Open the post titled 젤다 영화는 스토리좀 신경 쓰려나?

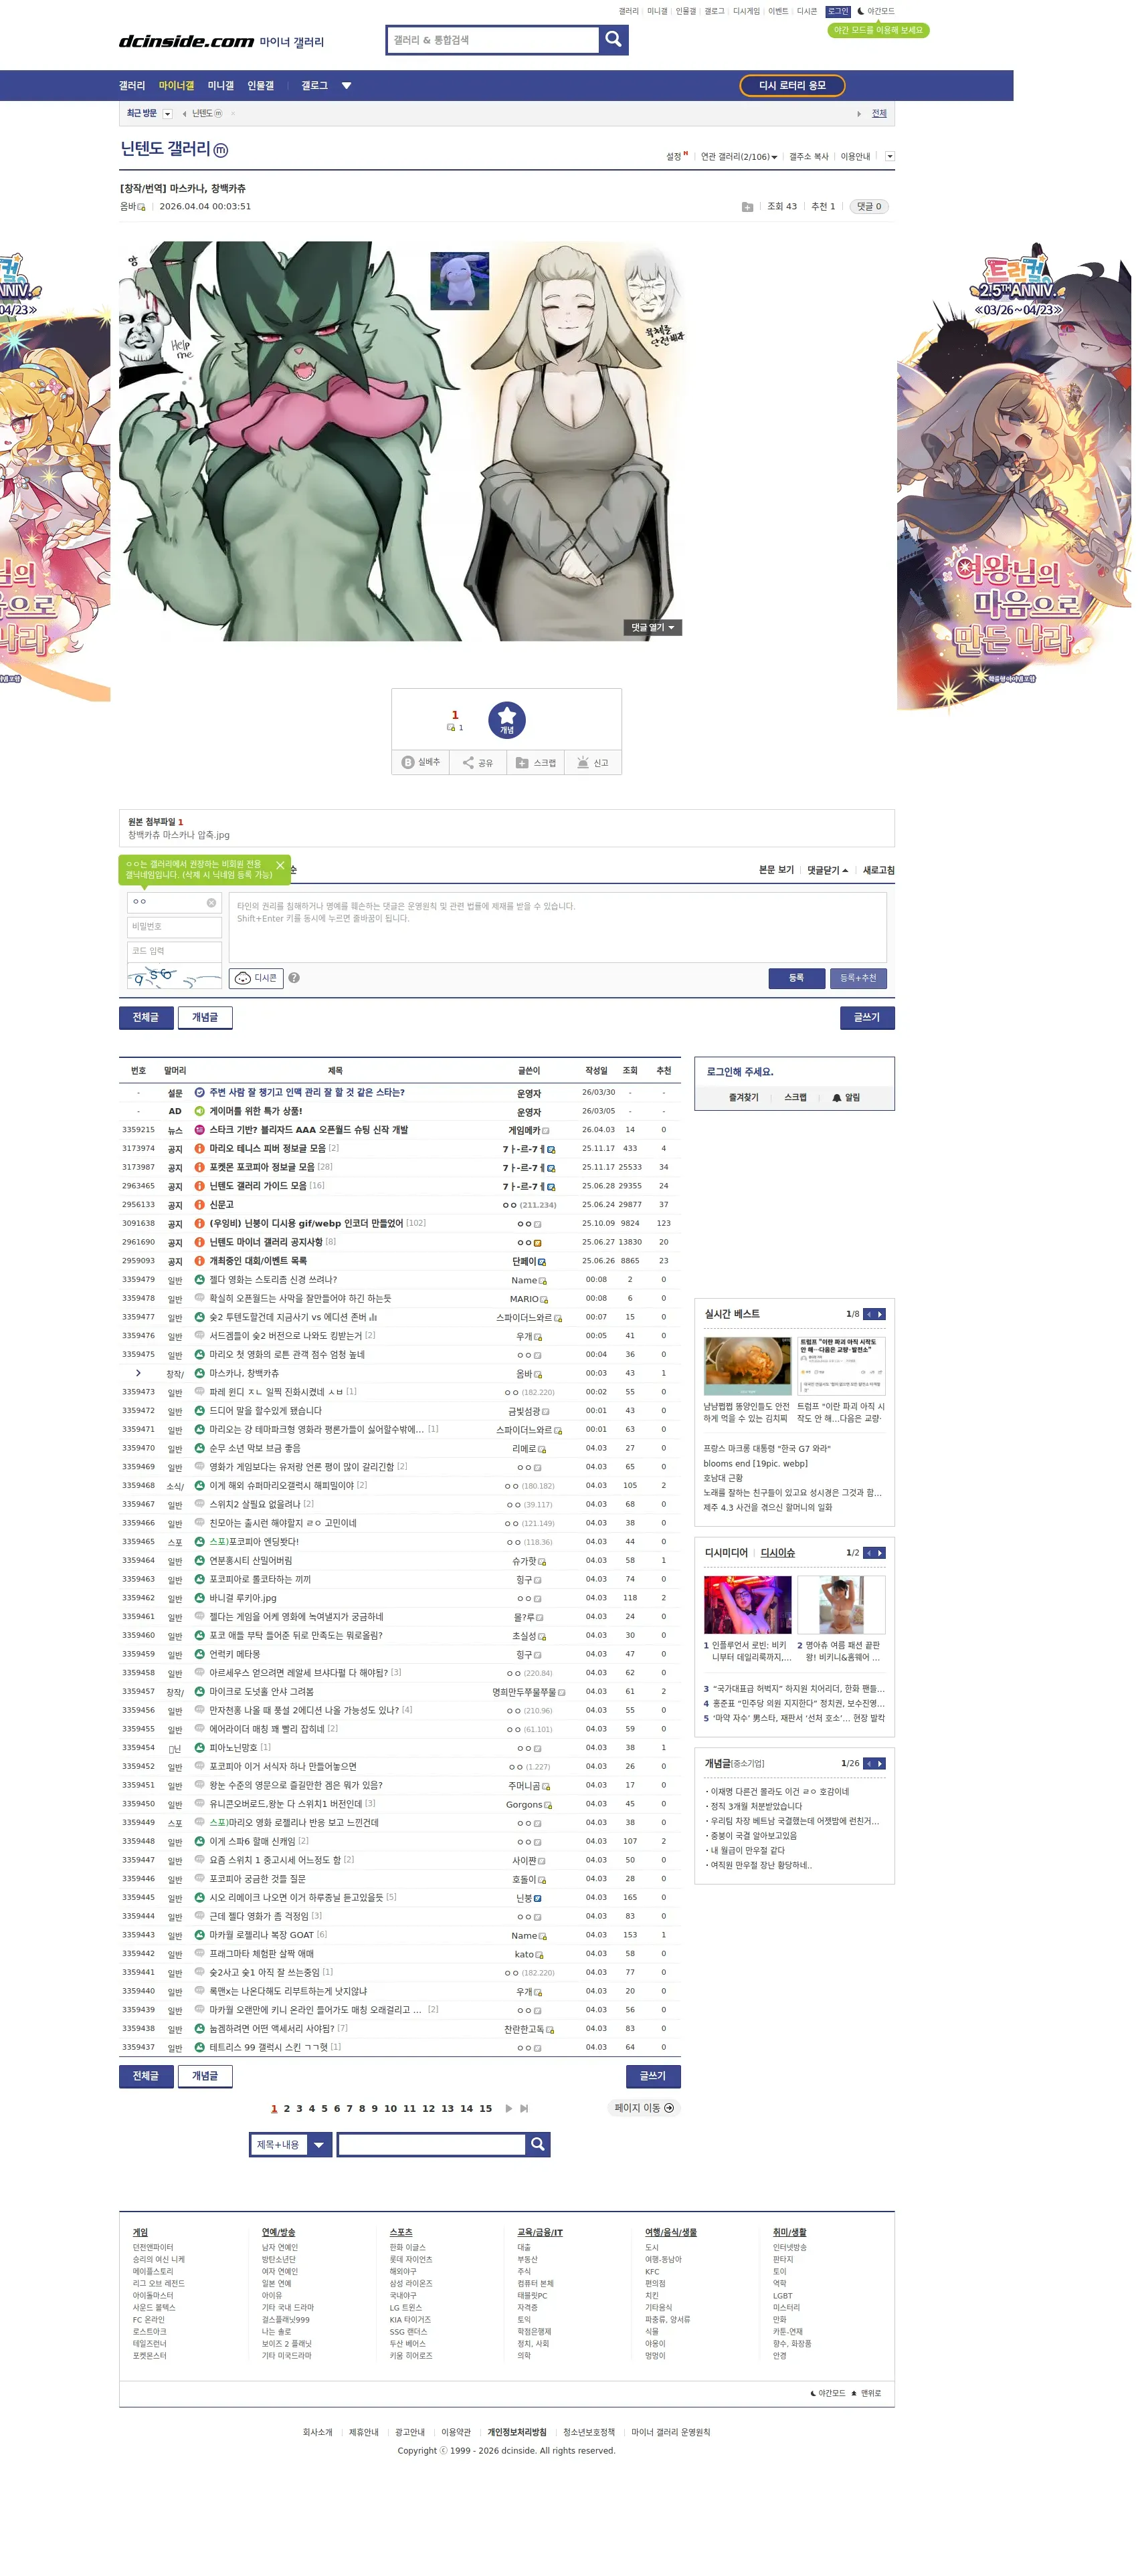point(273,1279)
